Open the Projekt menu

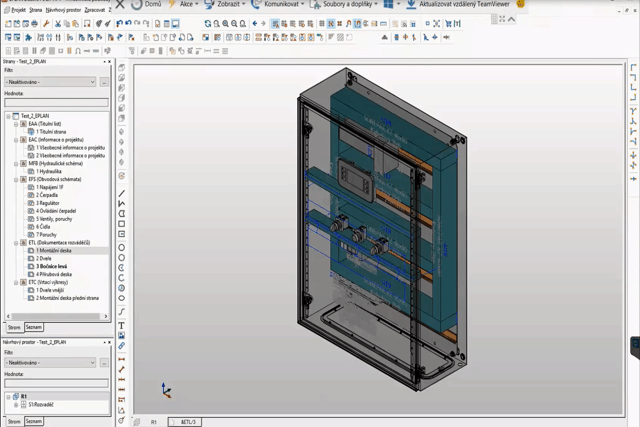pos(18,10)
